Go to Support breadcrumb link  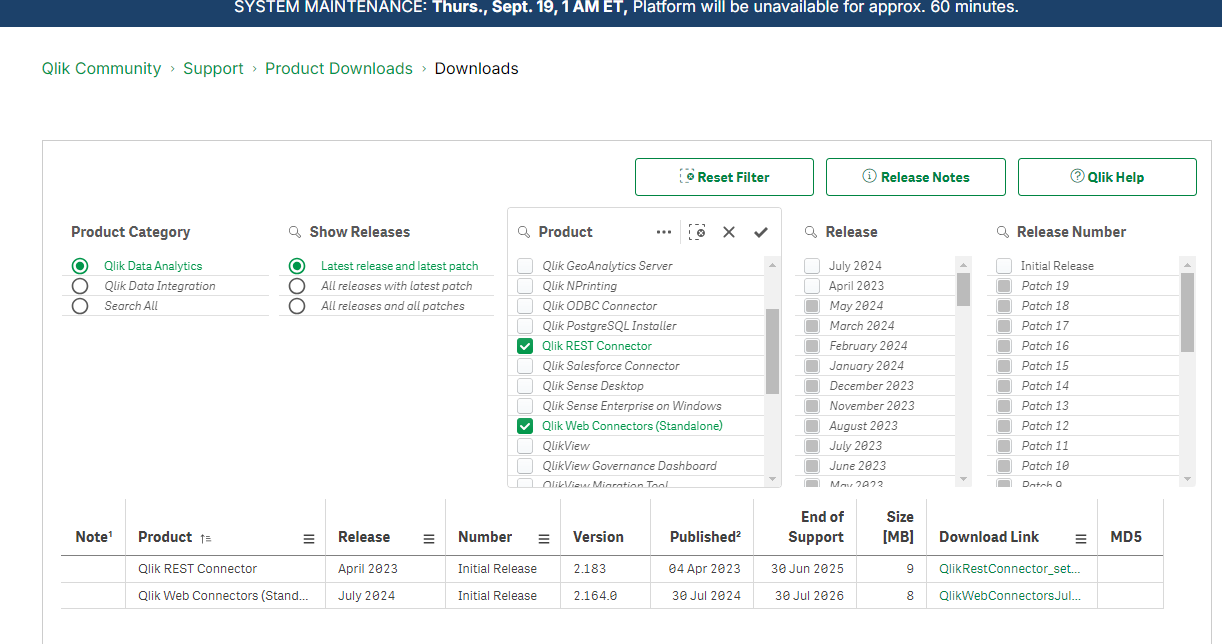[213, 69]
